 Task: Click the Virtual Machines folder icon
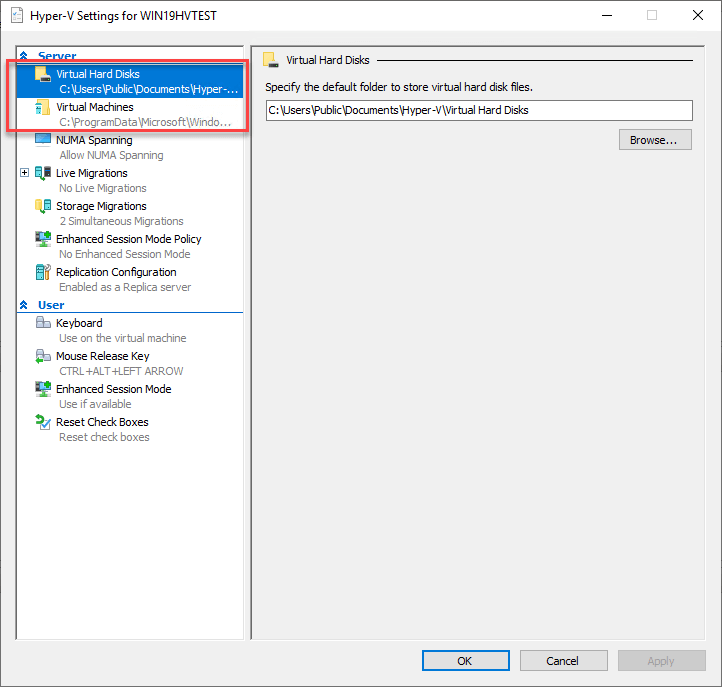[x=43, y=107]
